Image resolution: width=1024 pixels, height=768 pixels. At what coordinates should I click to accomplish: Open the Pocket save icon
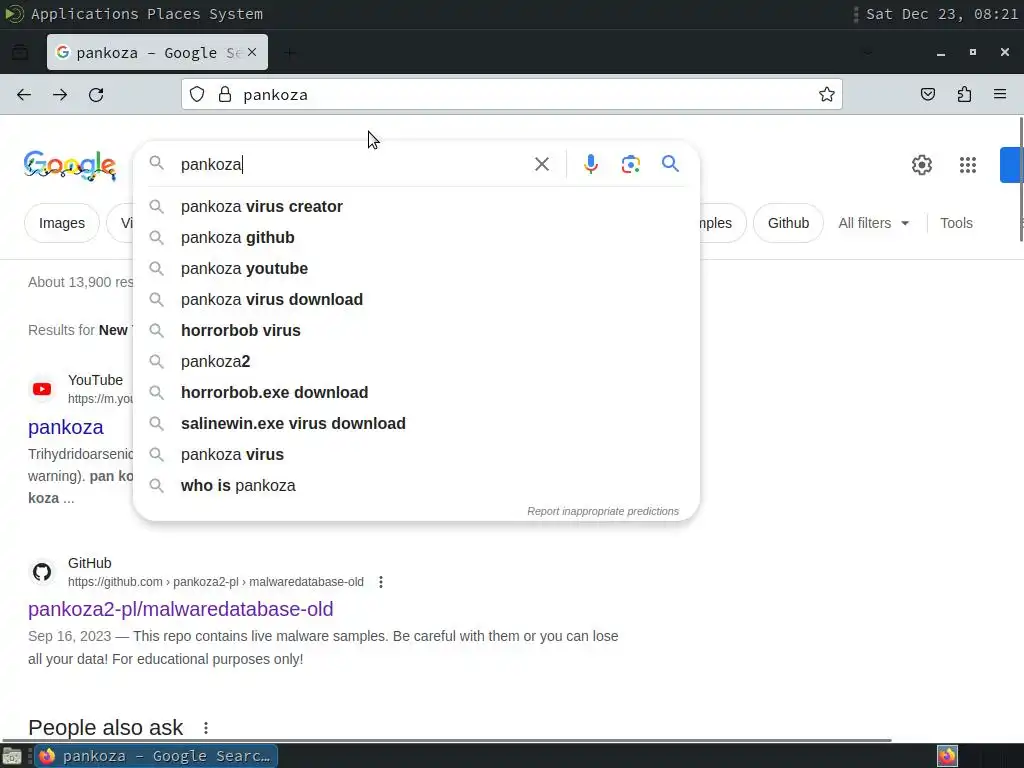[x=927, y=95]
